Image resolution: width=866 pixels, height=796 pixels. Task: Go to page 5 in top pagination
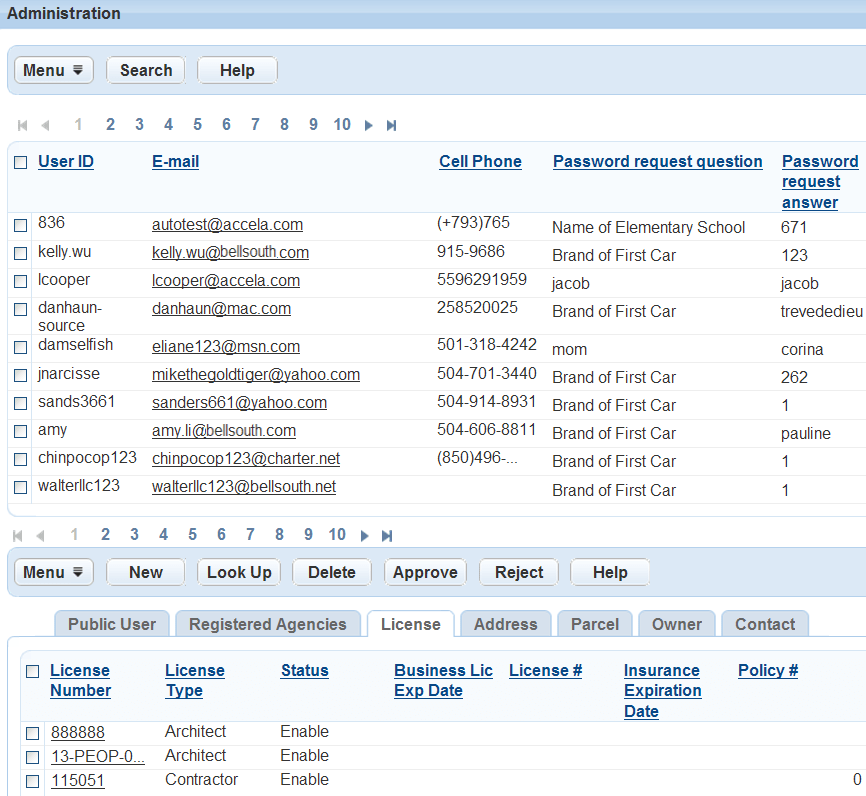click(197, 125)
